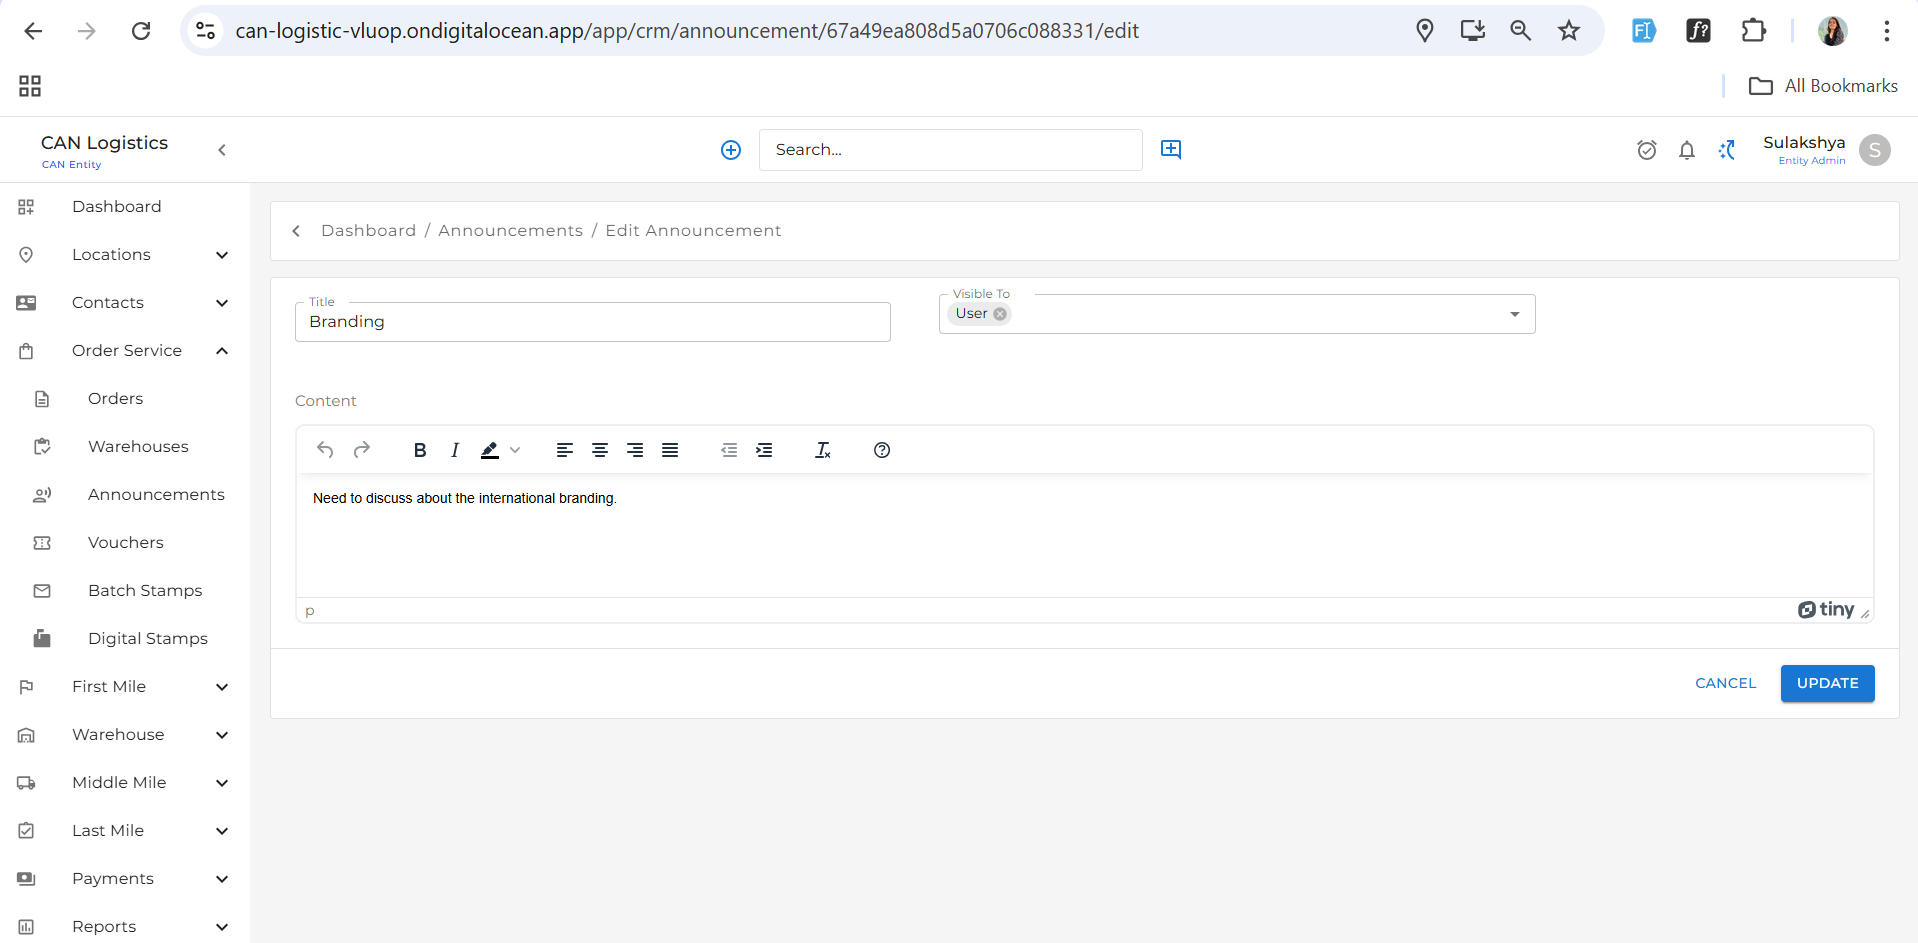Click the browser zoom magnifier icon

coord(1521,31)
